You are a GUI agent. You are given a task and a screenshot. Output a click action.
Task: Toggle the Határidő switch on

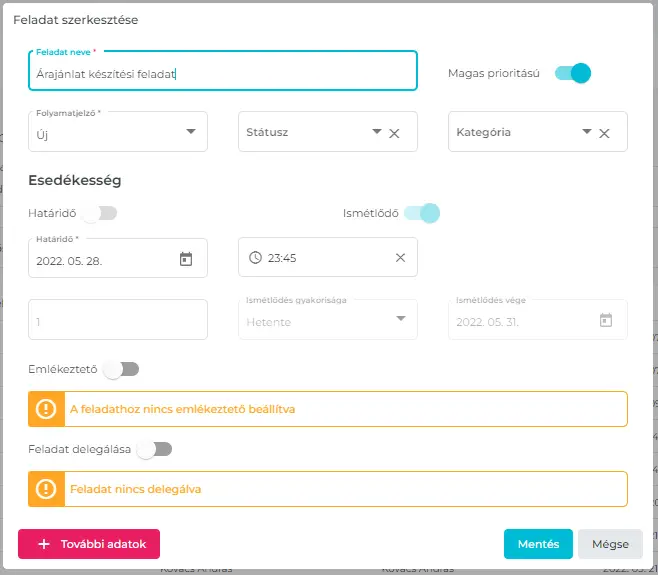click(99, 213)
